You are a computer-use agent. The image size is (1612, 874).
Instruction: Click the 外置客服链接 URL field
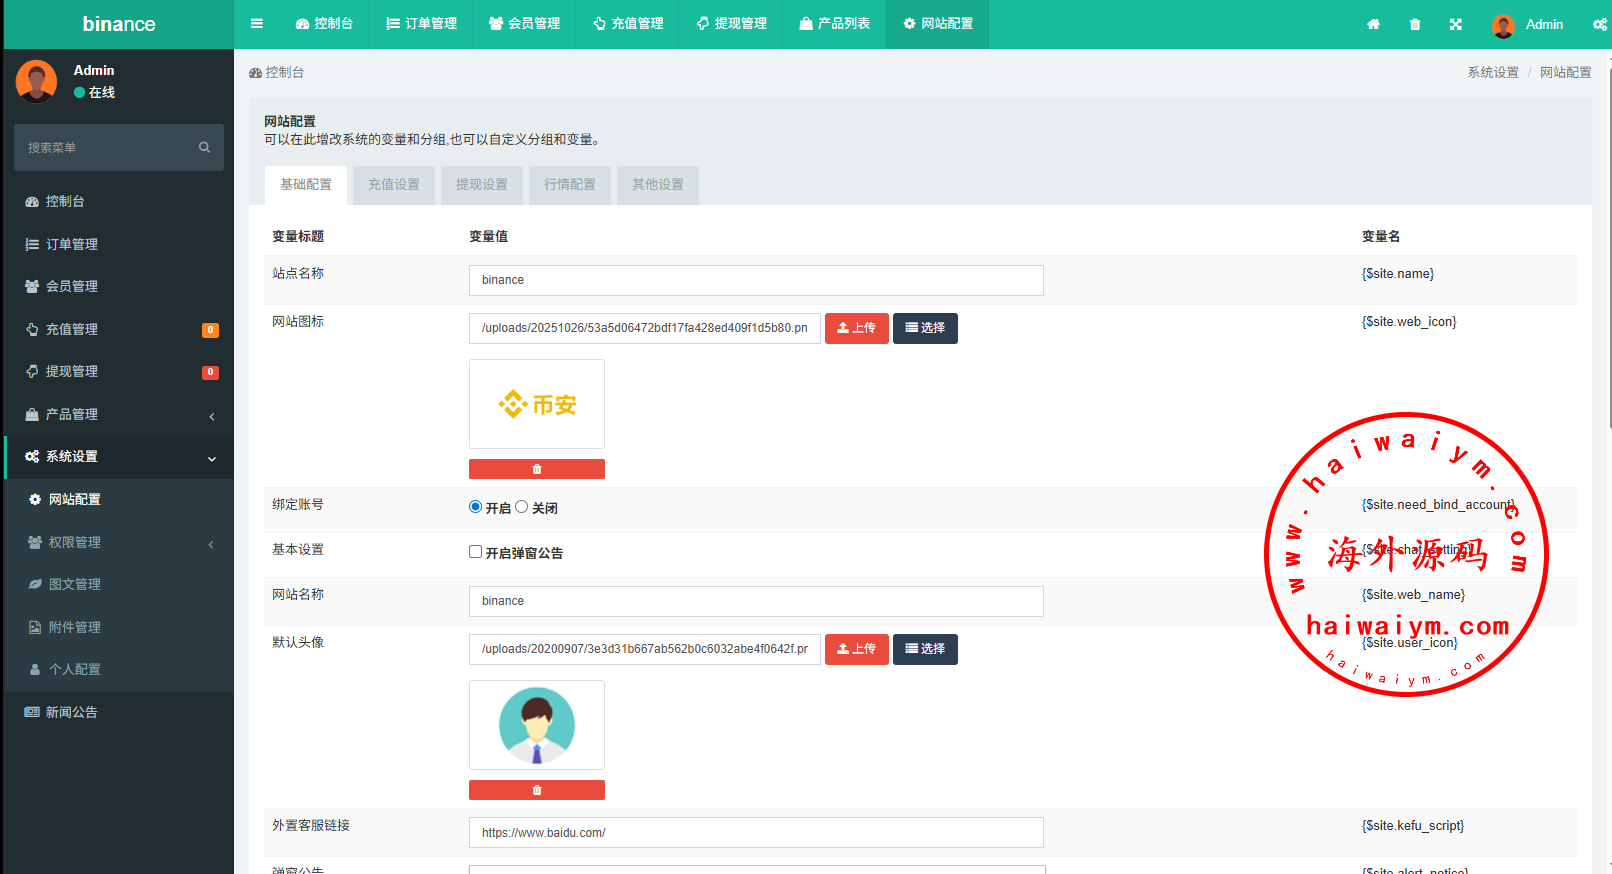click(x=756, y=833)
